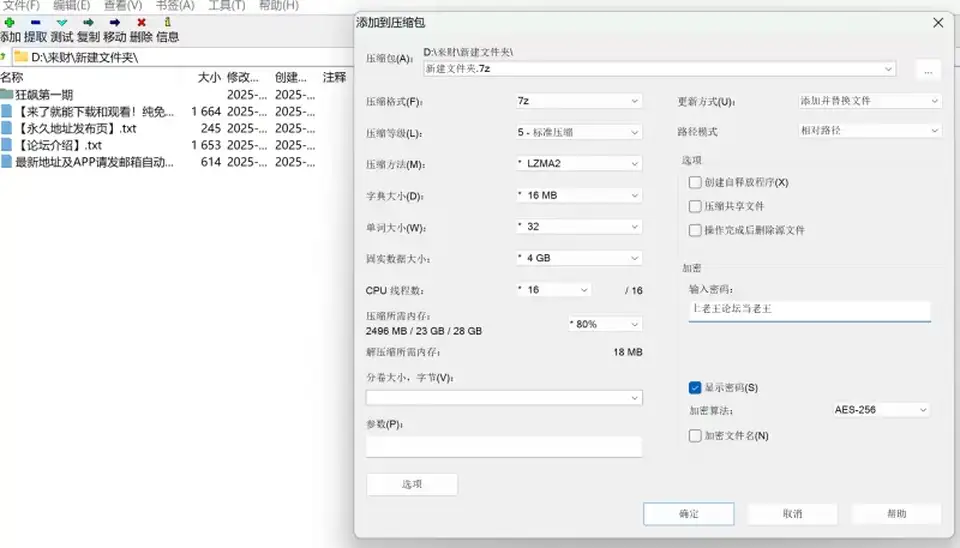The width and height of the screenshot is (960, 548).
Task: Click the red Delete (删除) X icon
Action: tap(141, 22)
